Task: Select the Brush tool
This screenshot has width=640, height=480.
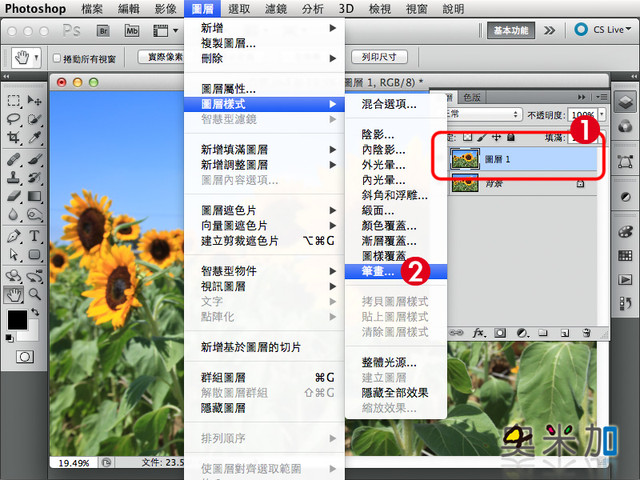Action: [34, 159]
